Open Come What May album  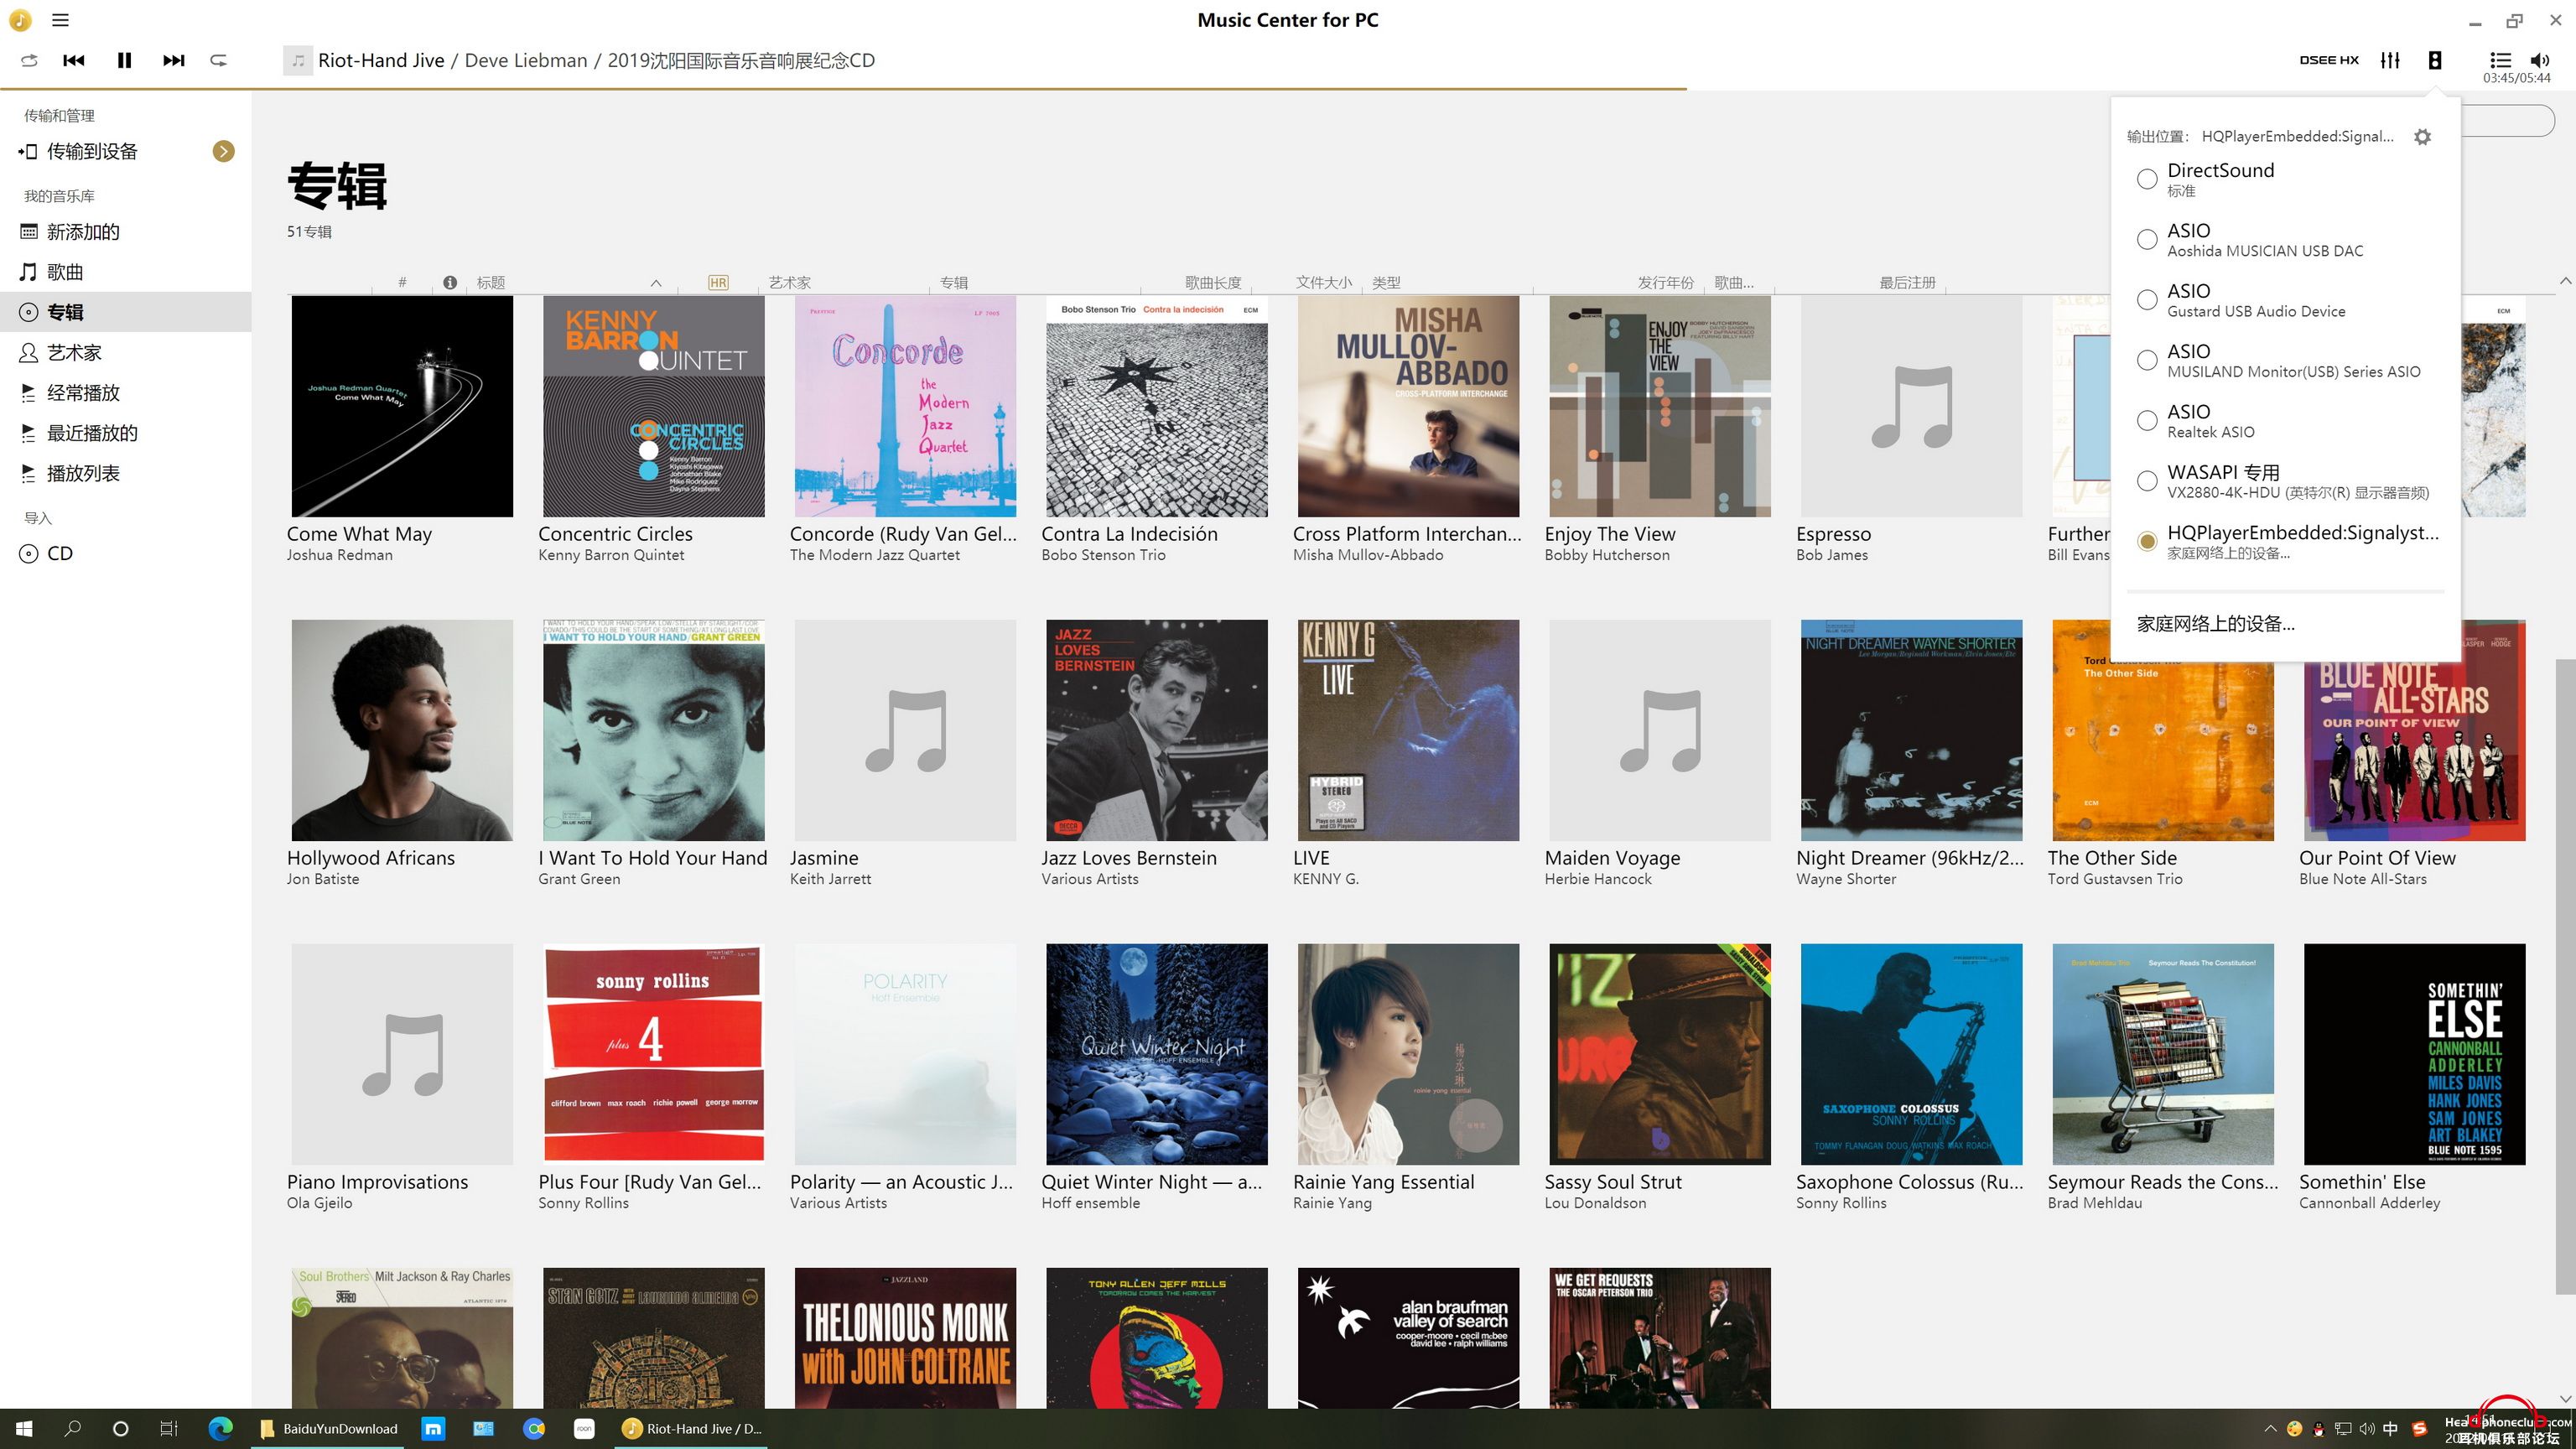pos(402,406)
